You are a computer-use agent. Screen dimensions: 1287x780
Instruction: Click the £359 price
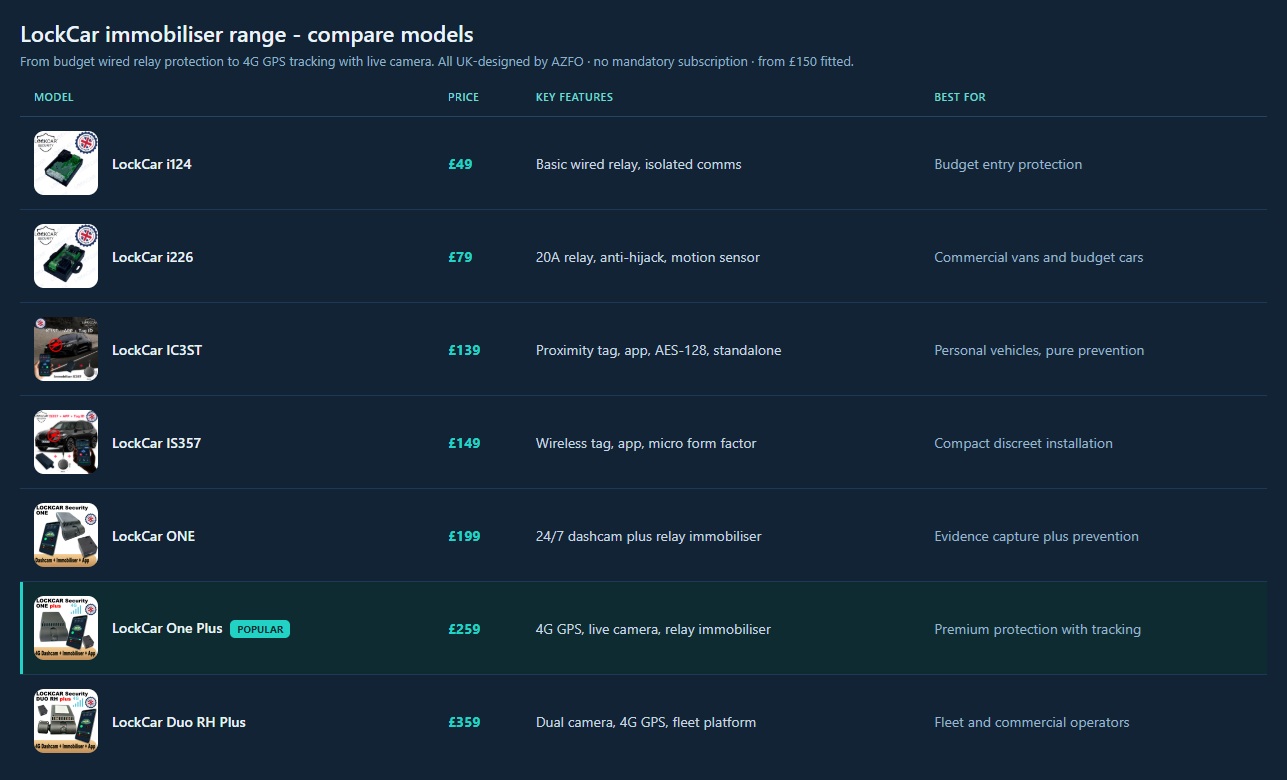[464, 722]
